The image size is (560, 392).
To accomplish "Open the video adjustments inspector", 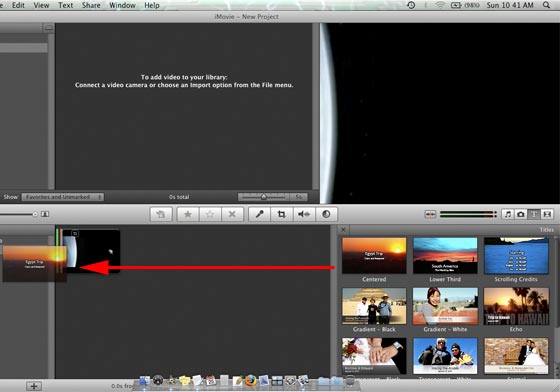I will click(x=326, y=214).
